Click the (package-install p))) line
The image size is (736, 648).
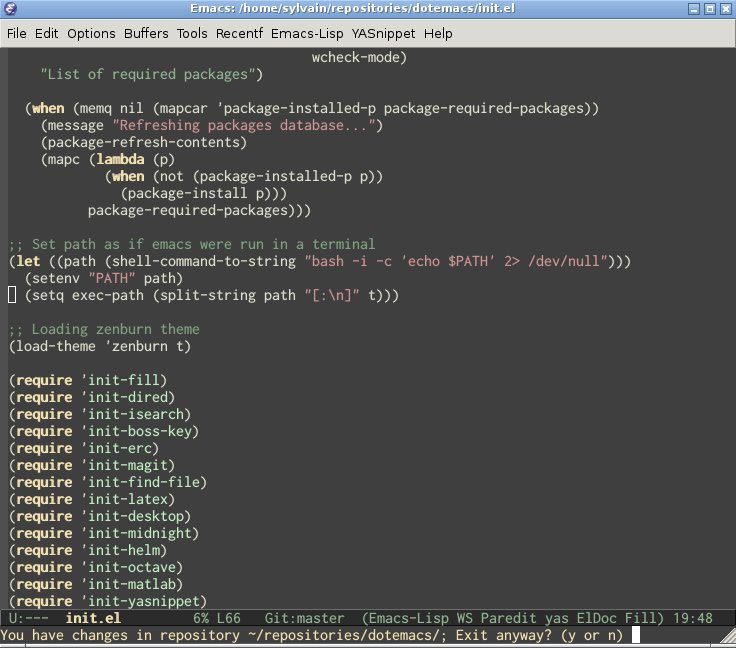pos(203,193)
